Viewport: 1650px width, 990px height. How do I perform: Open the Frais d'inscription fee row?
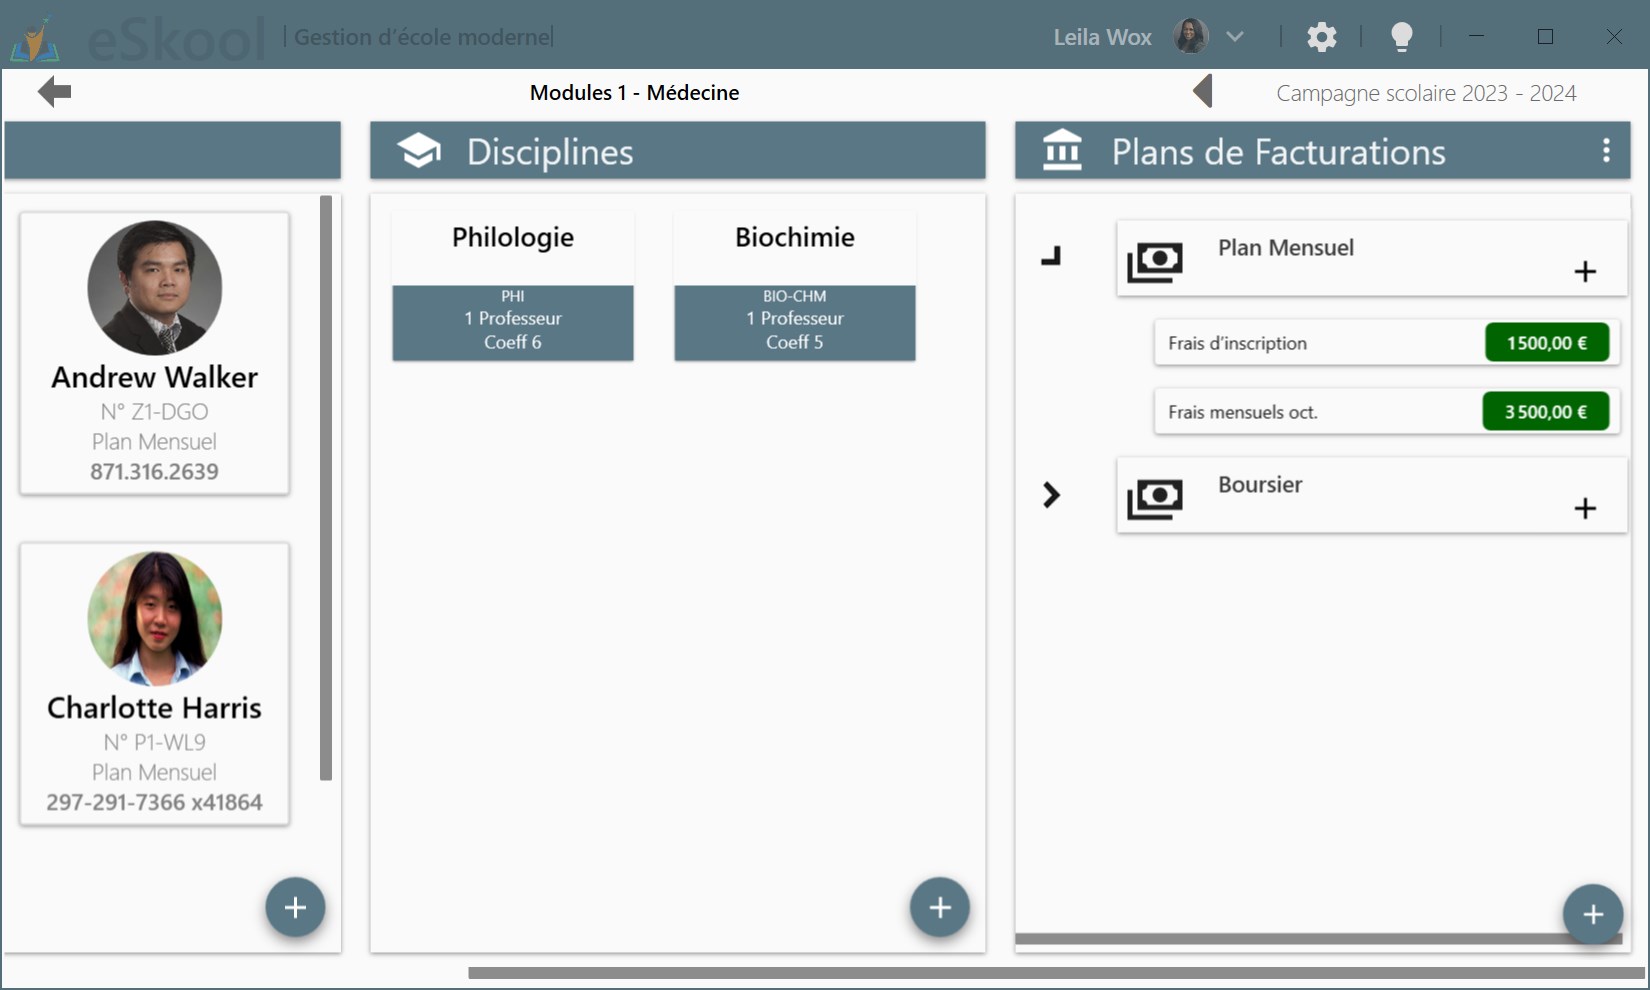click(x=1387, y=343)
